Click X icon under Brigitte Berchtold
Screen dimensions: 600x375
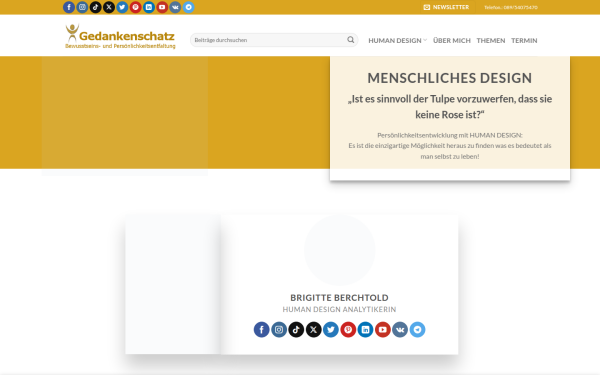coord(313,329)
